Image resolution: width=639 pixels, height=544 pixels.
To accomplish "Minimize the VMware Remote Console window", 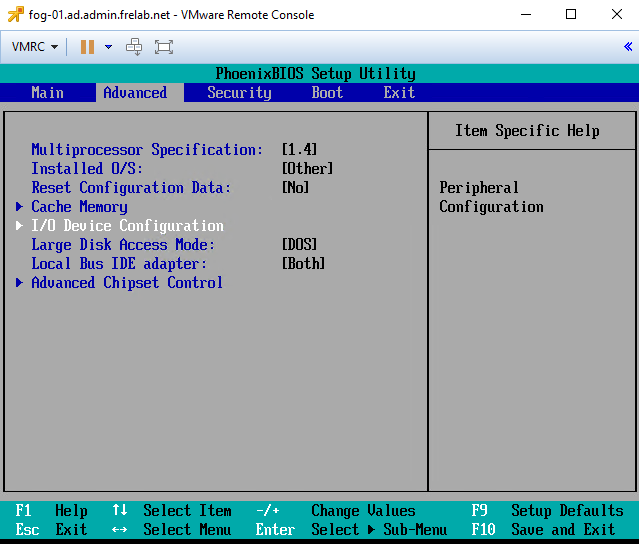I will pos(526,15).
